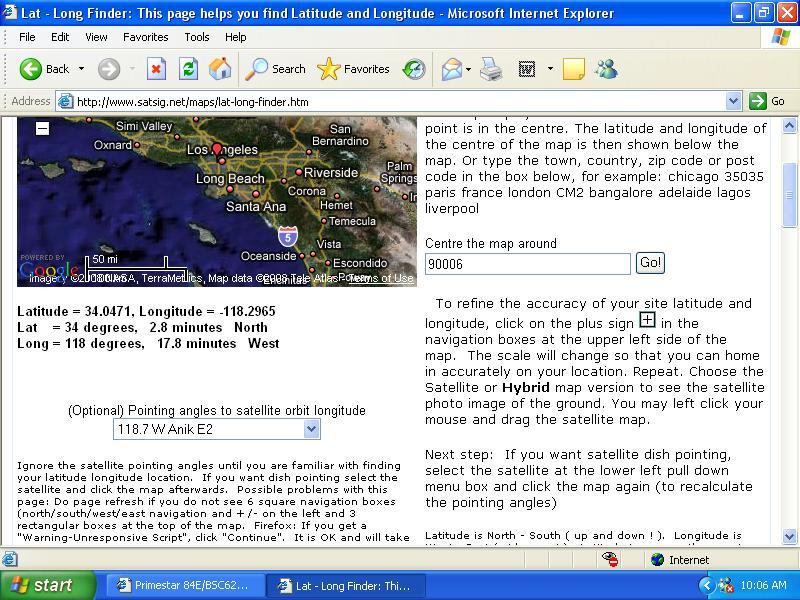Click the Forward arrow button
This screenshot has width=800, height=600.
[x=109, y=69]
